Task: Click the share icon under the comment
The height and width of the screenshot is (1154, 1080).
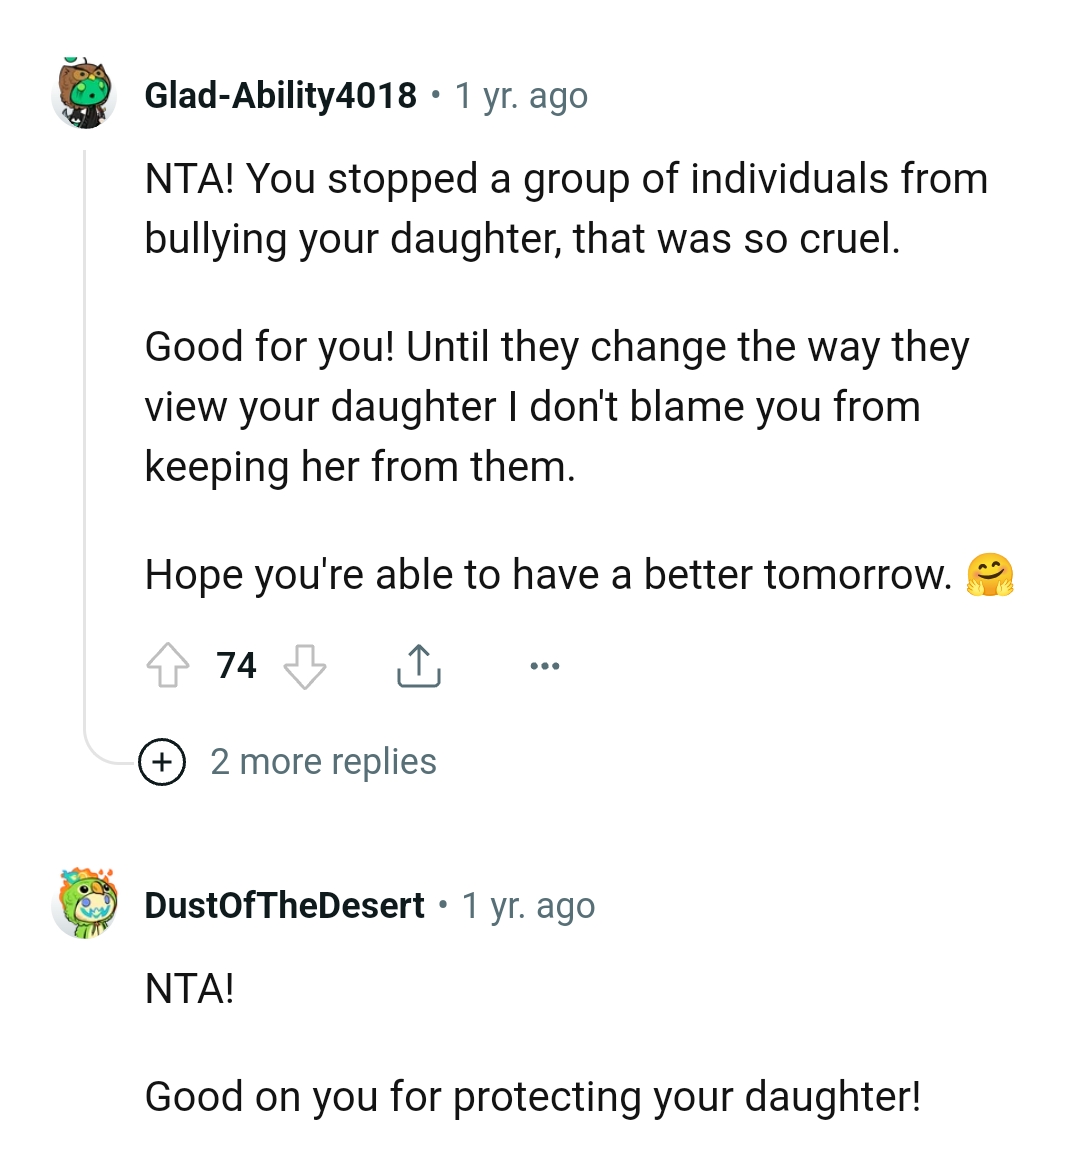Action: pos(418,666)
